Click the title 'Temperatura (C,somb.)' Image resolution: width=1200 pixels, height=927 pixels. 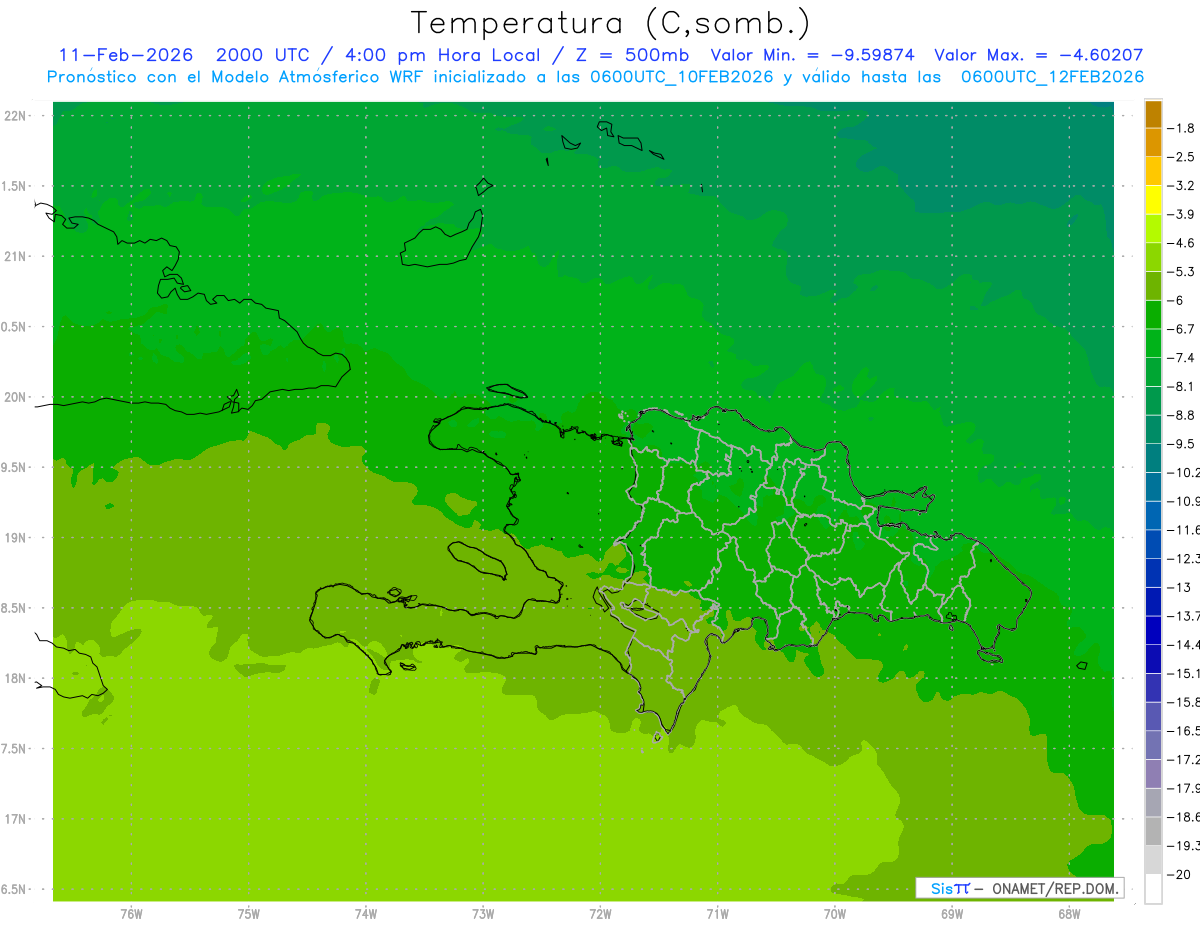coord(611,23)
